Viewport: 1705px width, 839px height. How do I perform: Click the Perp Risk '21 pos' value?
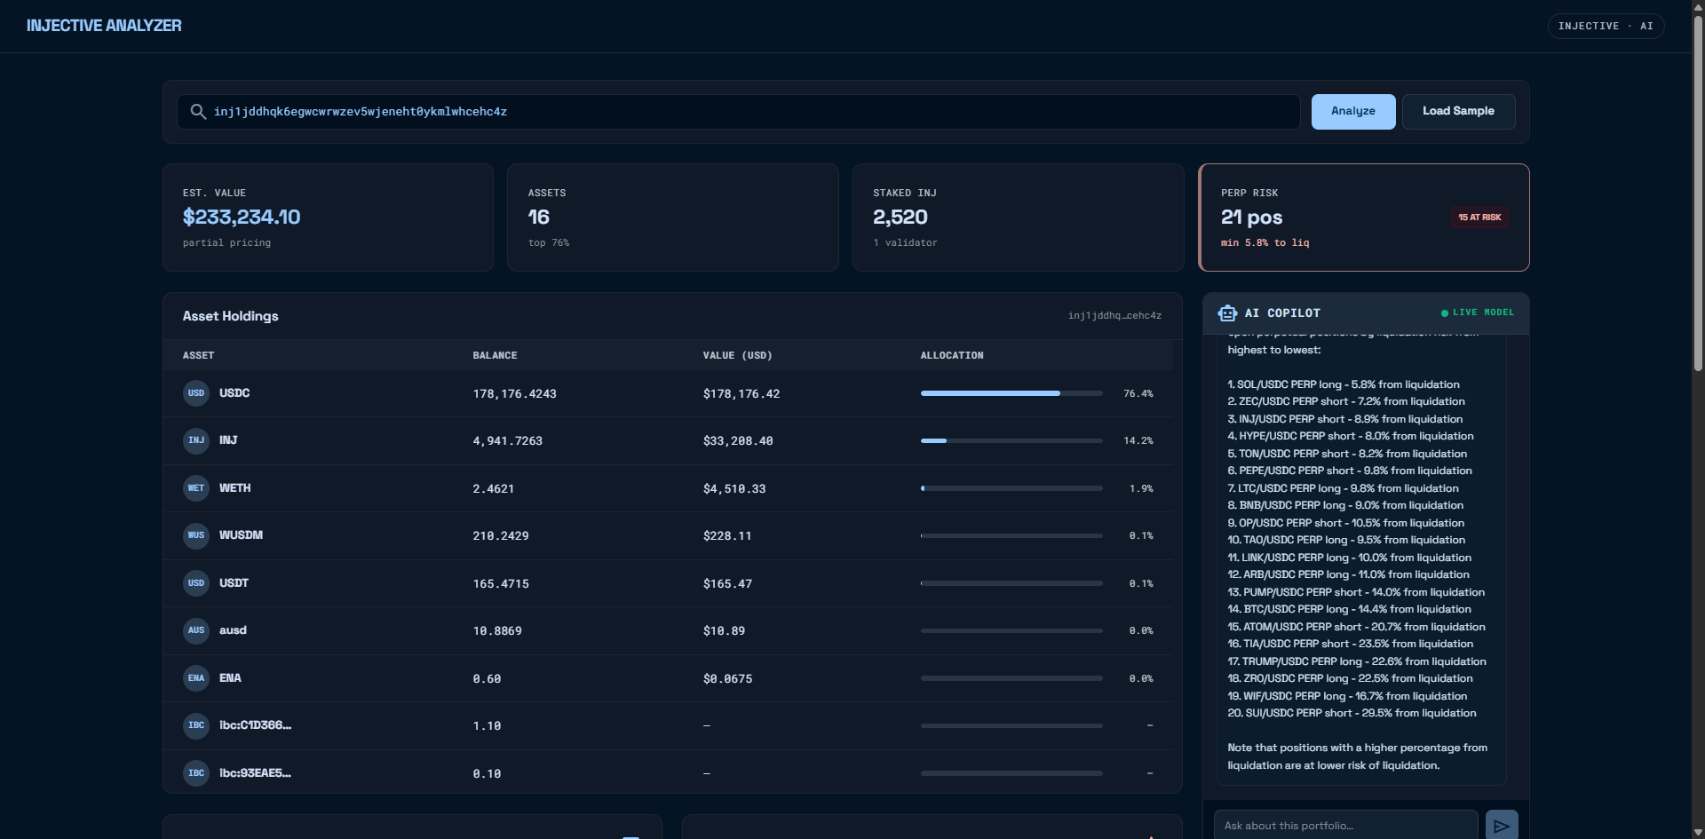[1252, 217]
